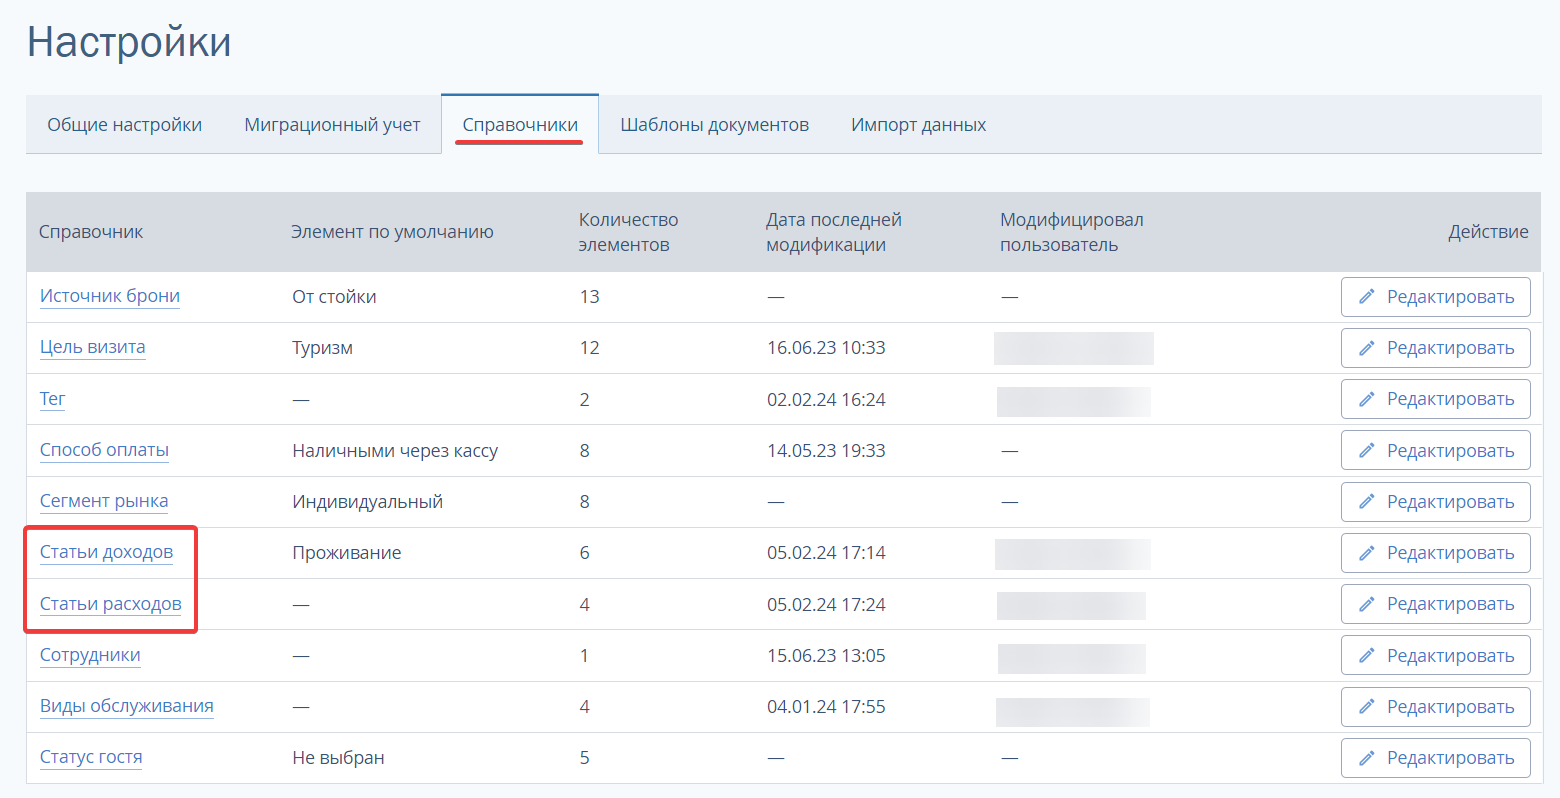Click Наличными через кассу cell
The height and width of the screenshot is (798, 1560).
(395, 451)
